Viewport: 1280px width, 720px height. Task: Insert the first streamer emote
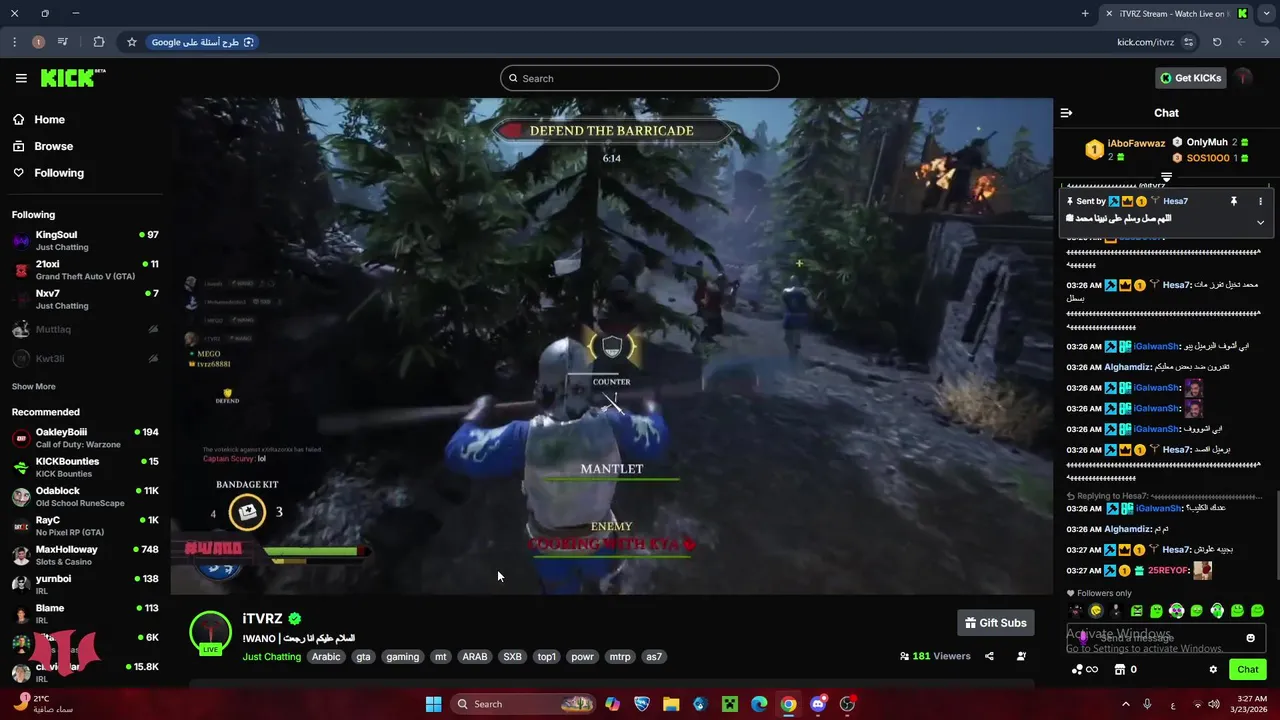(1076, 611)
